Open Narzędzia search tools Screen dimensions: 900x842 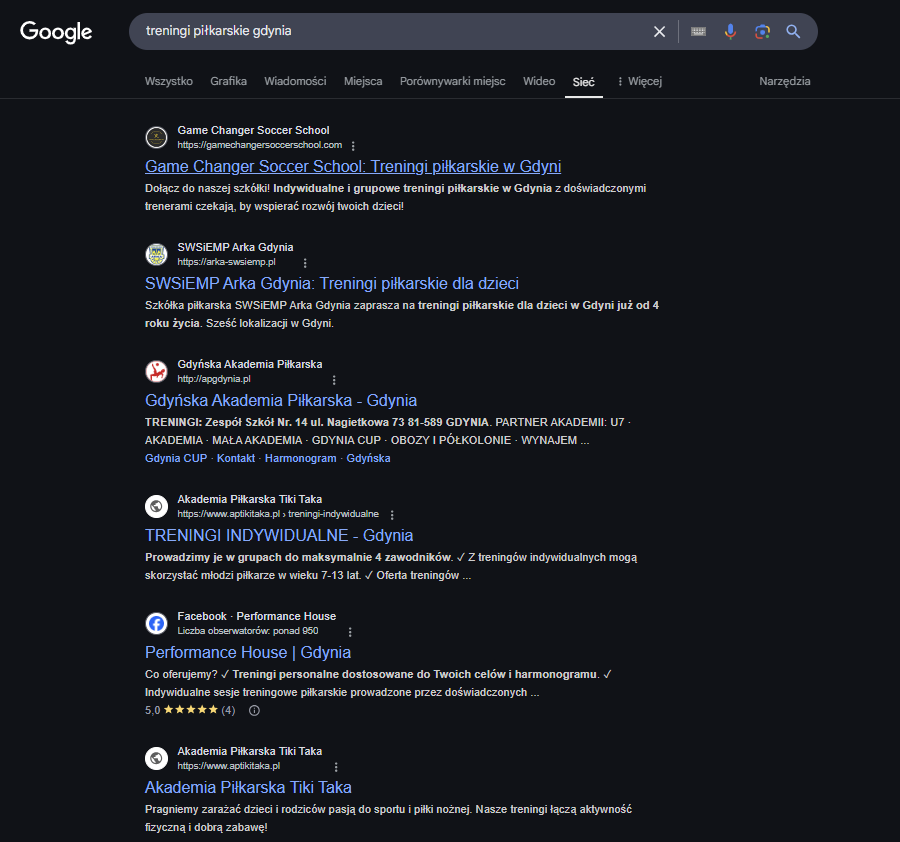coord(785,81)
